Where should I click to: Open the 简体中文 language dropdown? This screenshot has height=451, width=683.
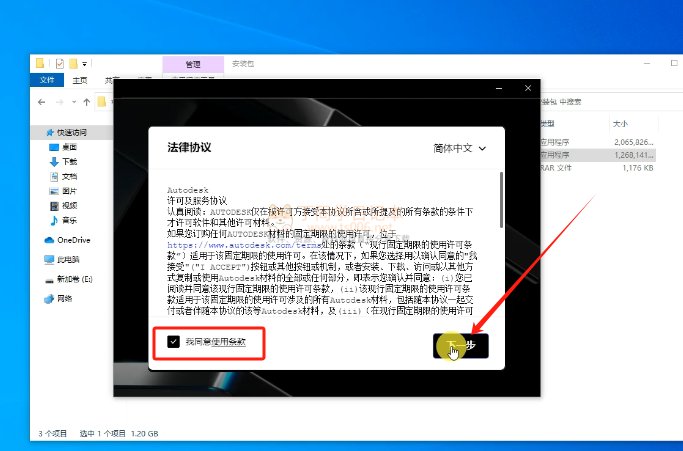459,149
